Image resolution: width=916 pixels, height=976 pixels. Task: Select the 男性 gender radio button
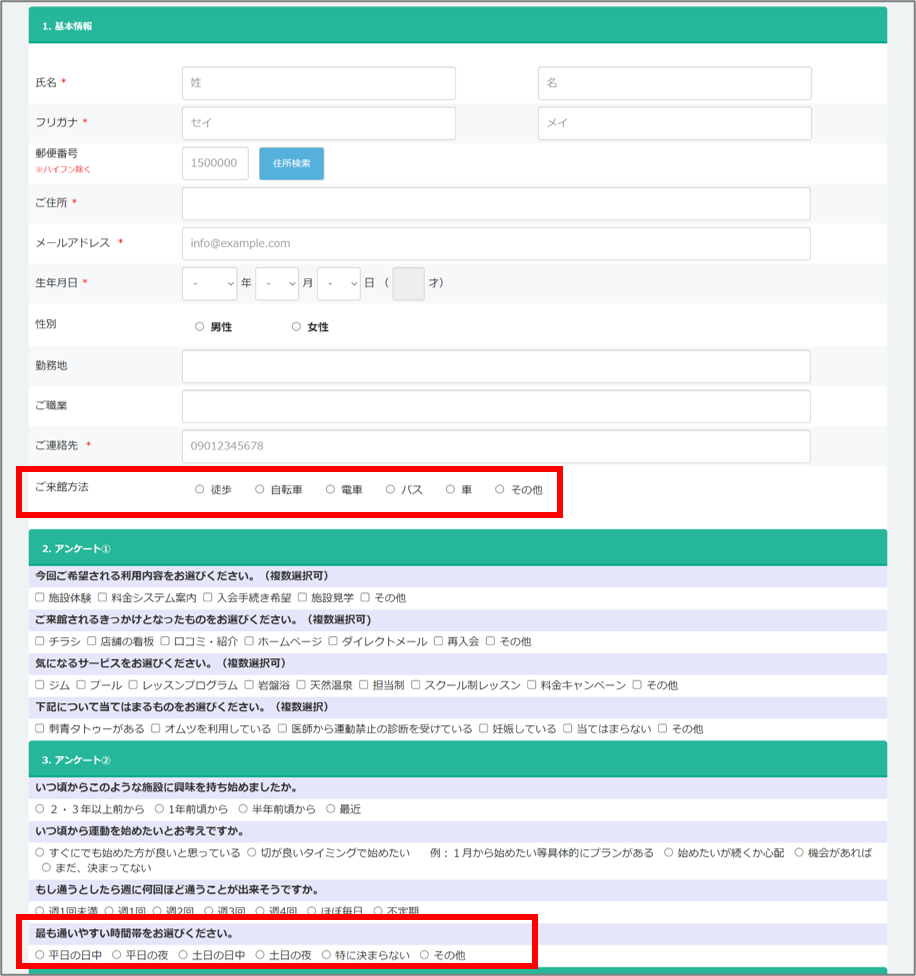point(200,327)
